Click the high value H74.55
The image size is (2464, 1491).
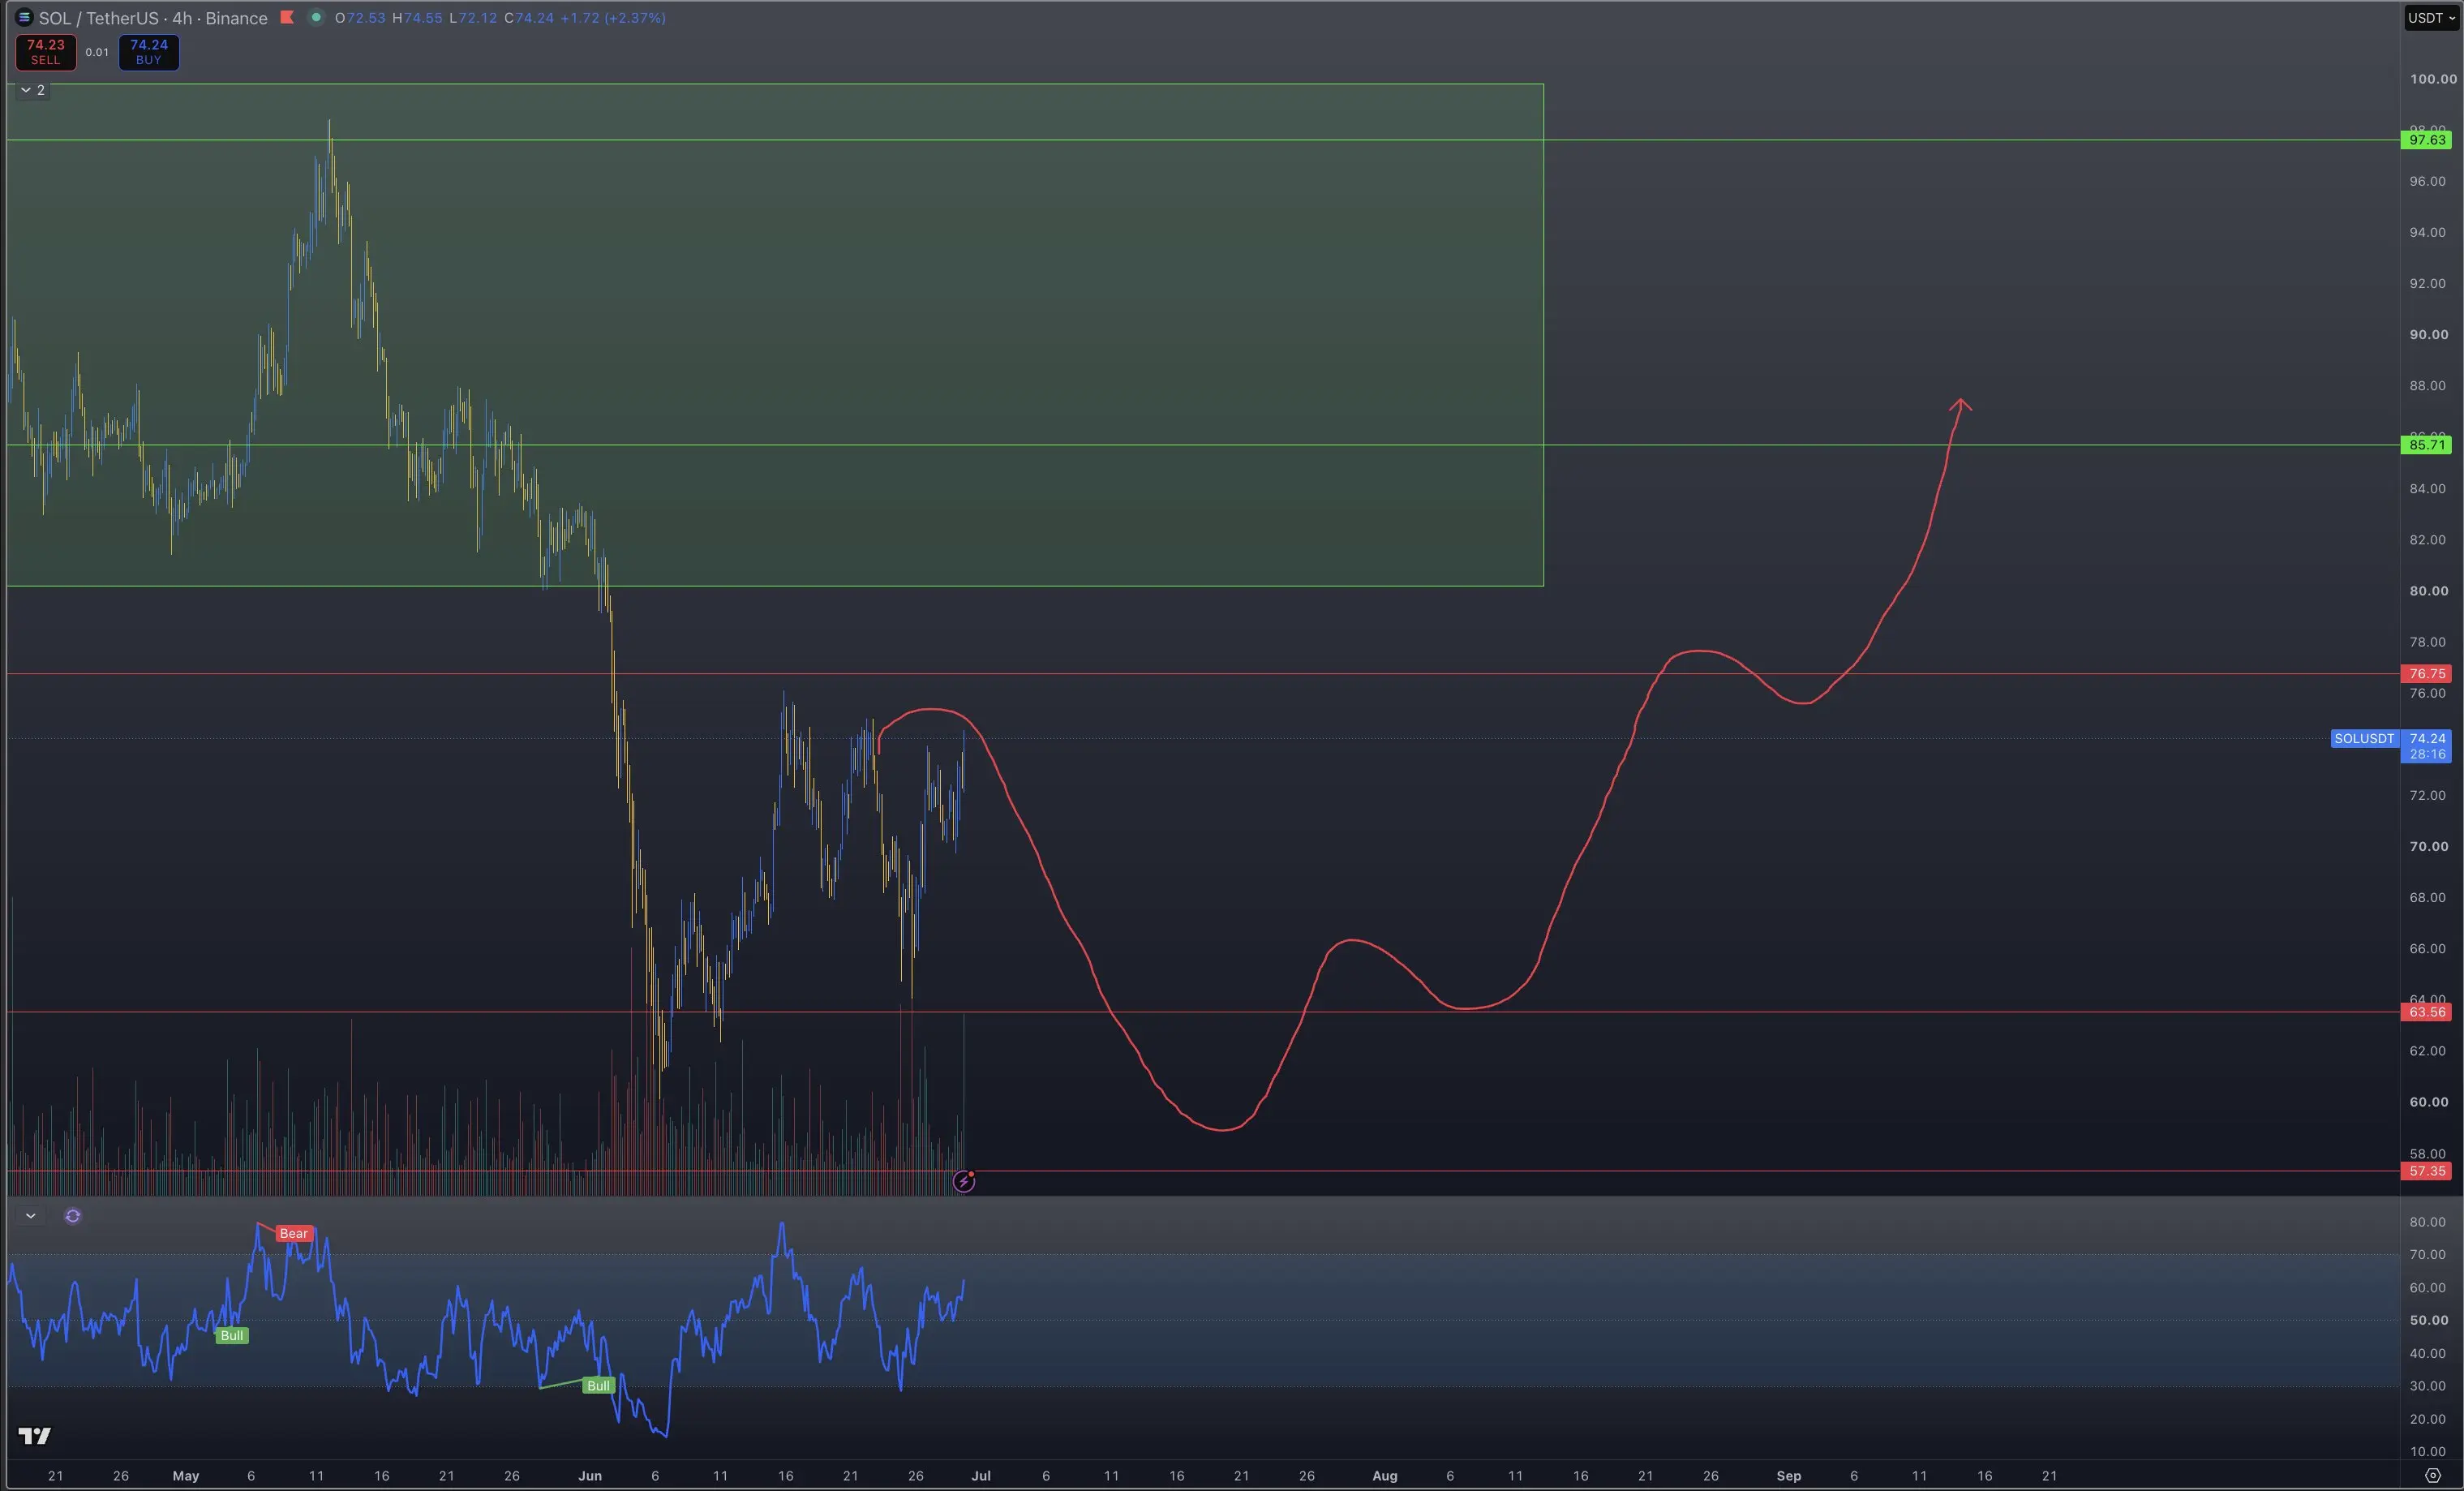pyautogui.click(x=417, y=18)
